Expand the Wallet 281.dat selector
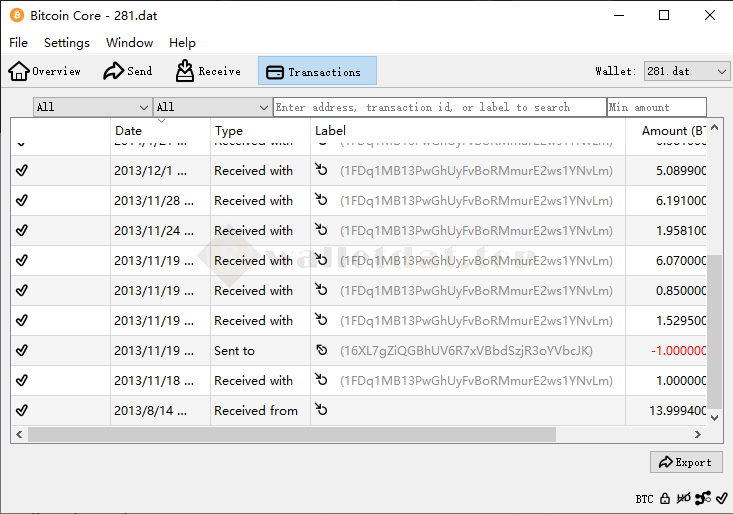The image size is (733, 514). [x=686, y=71]
